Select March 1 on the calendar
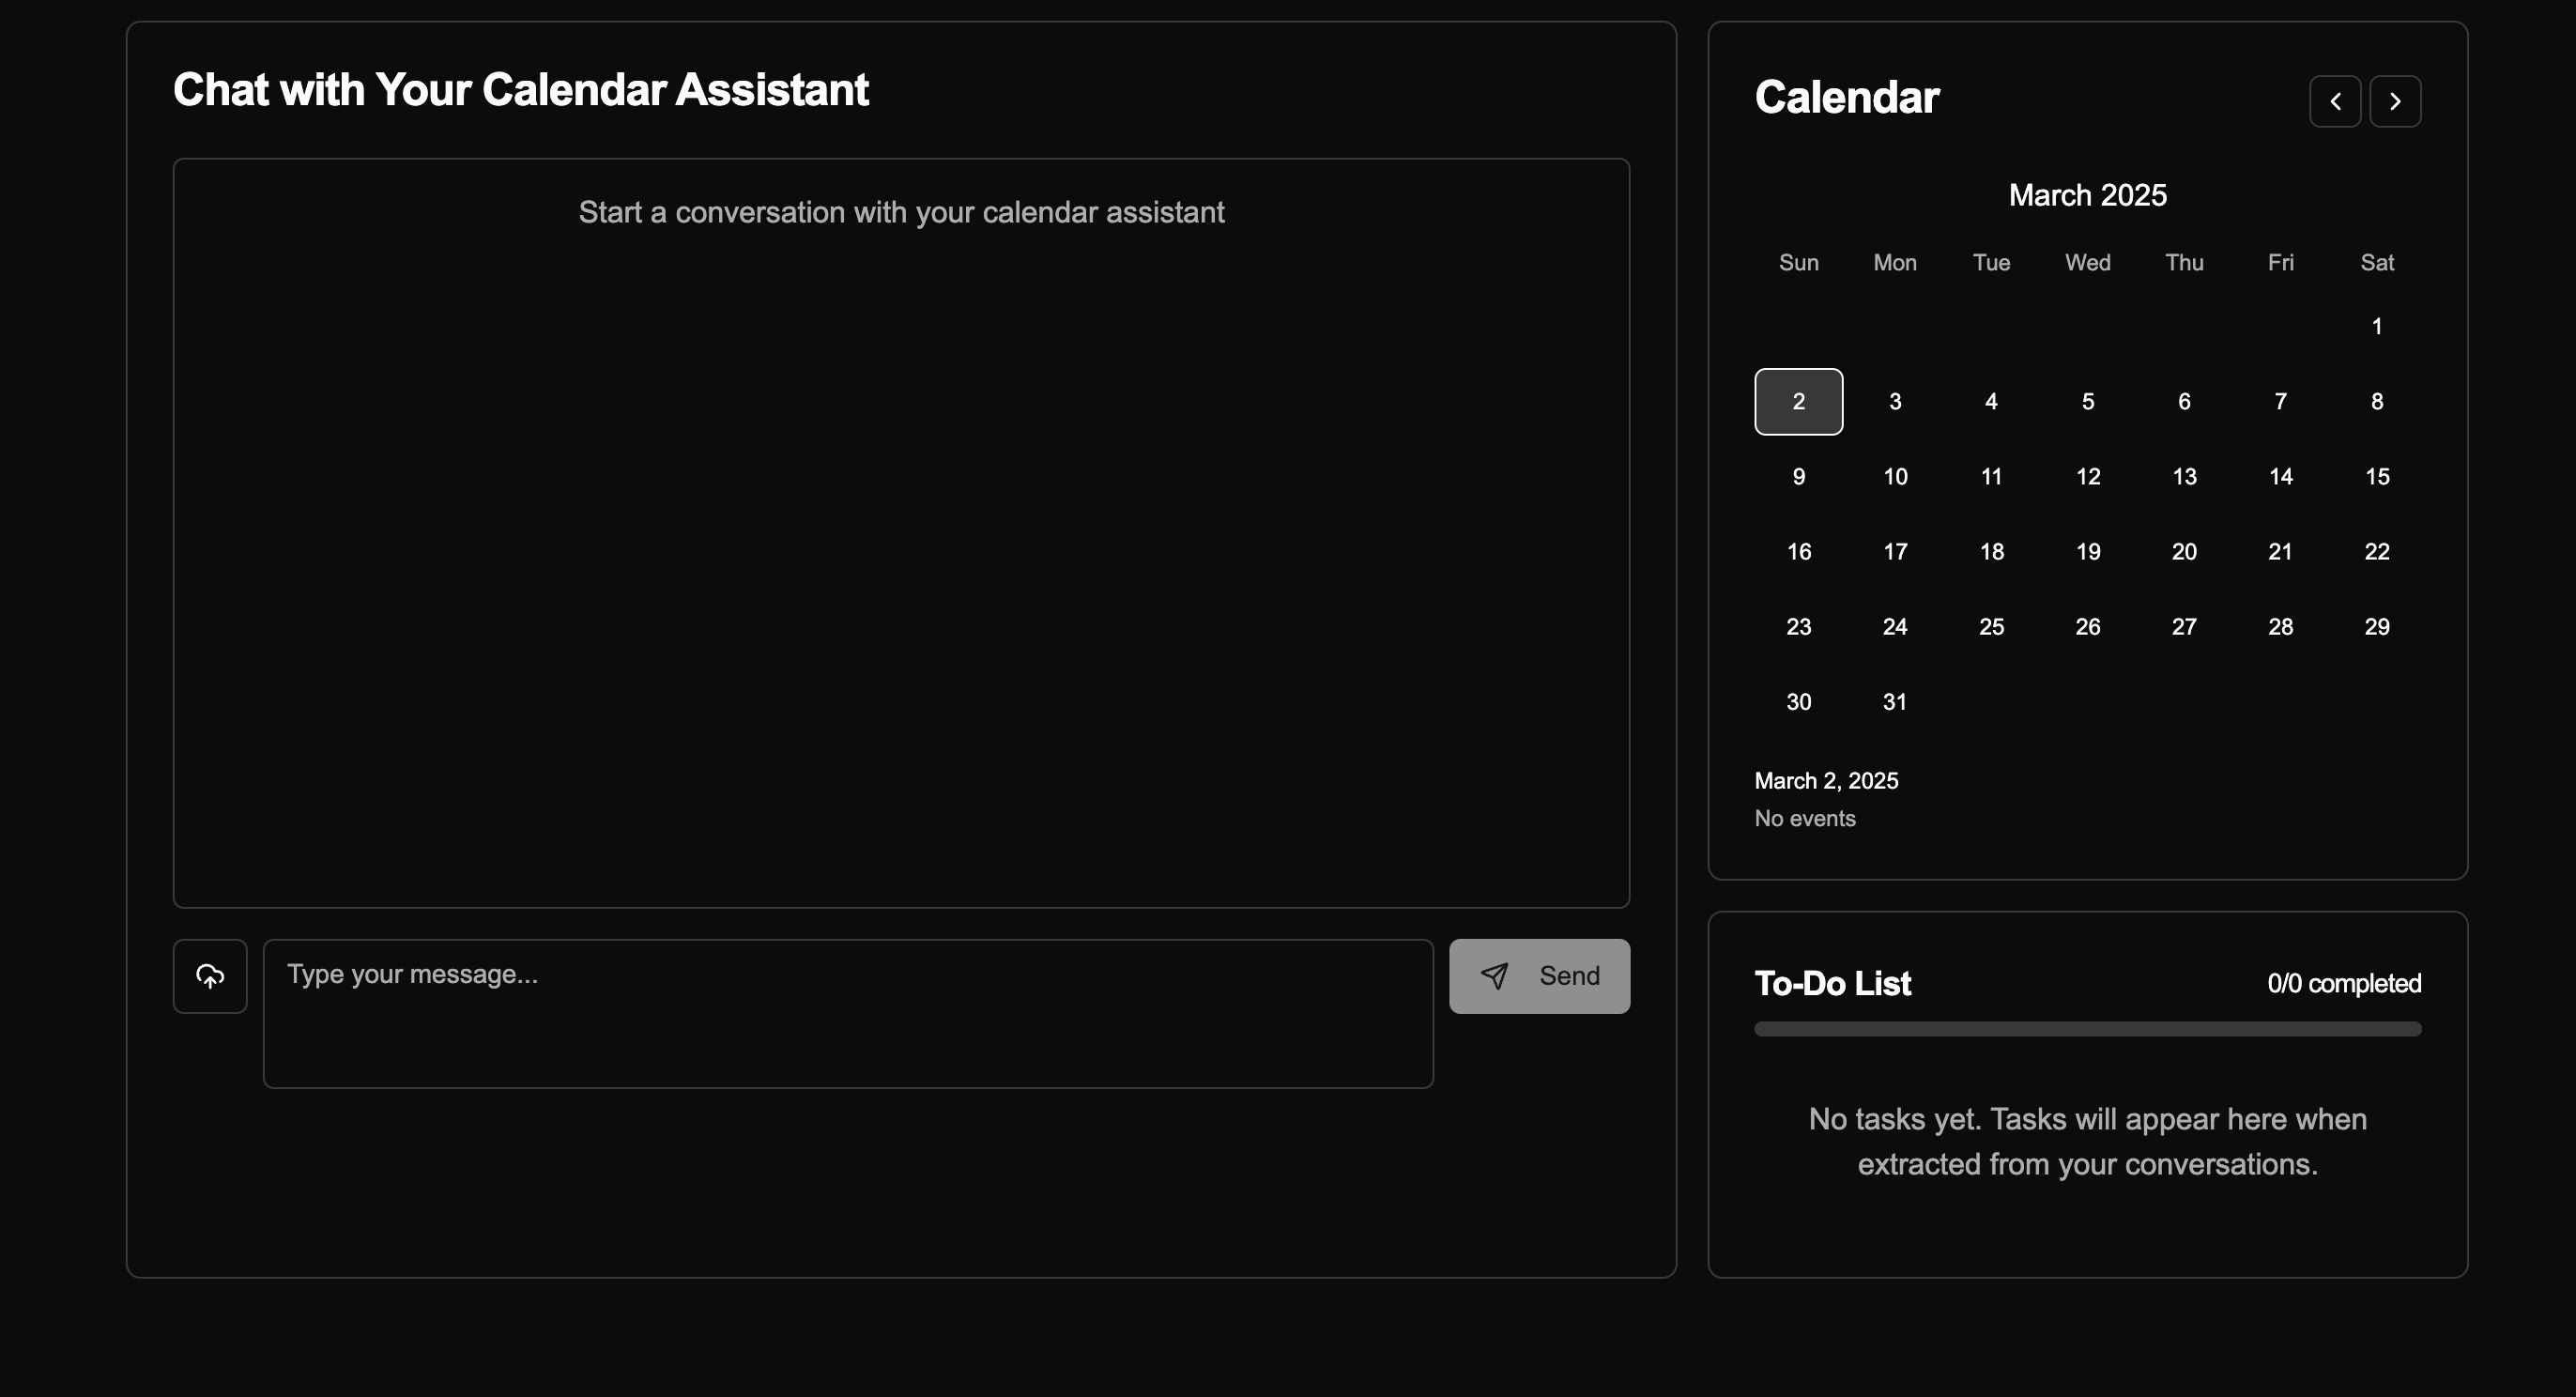 pos(2376,327)
